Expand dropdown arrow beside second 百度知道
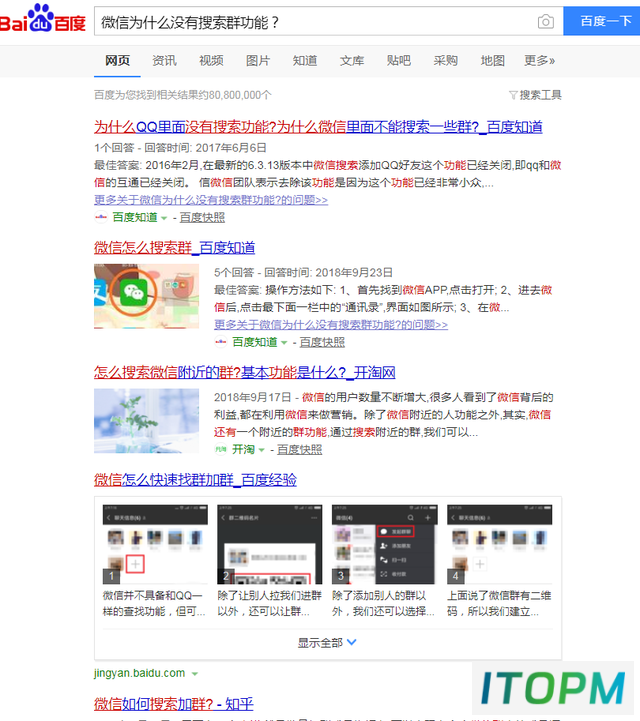This screenshot has height=721, width=640. click(284, 343)
